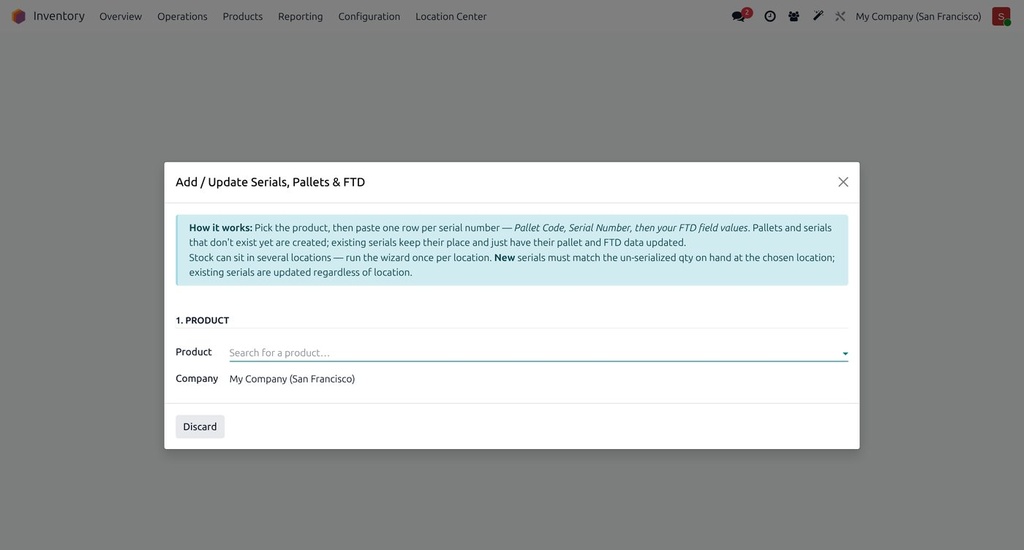The width and height of the screenshot is (1024, 550).
Task: Click the Company value My Company (San Francisco)
Action: click(292, 379)
